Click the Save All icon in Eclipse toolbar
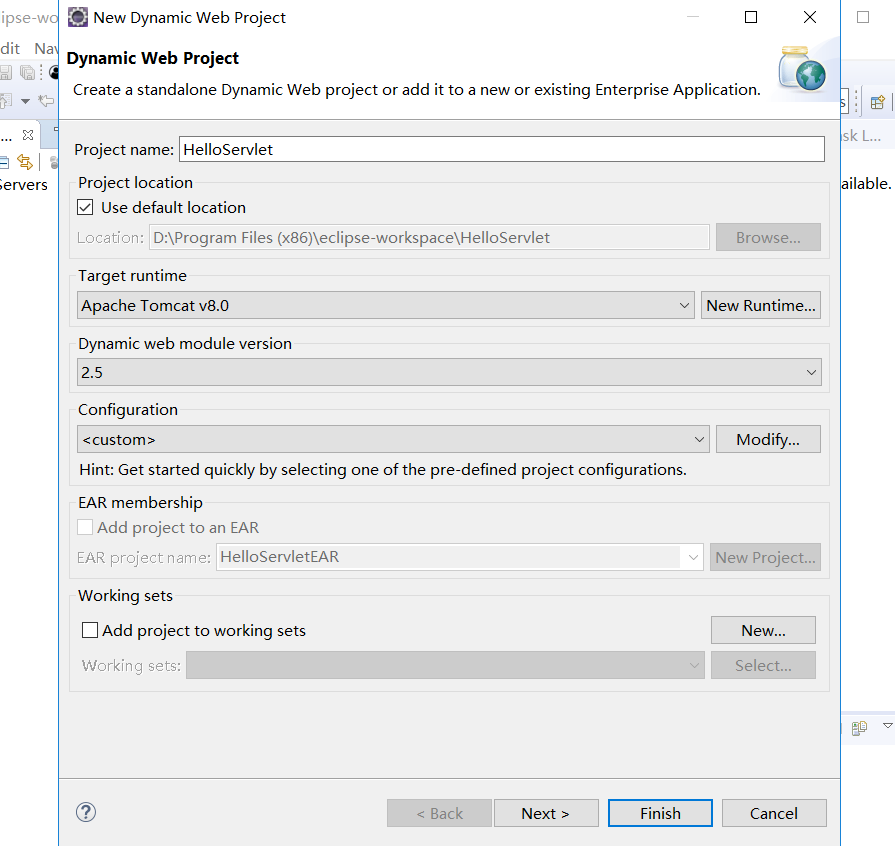The image size is (895, 846). (x=27, y=72)
